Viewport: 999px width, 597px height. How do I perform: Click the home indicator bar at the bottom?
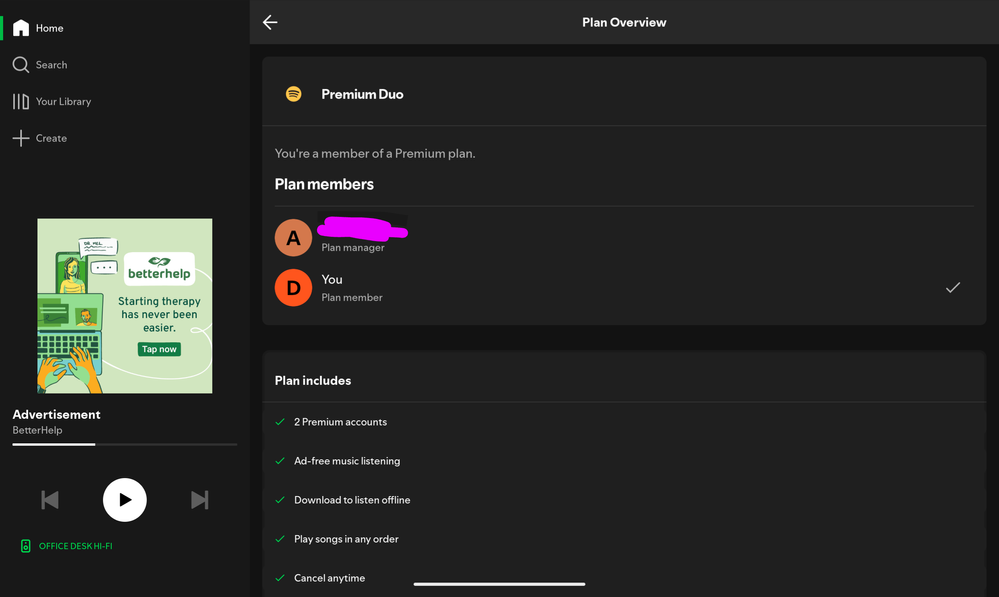500,584
